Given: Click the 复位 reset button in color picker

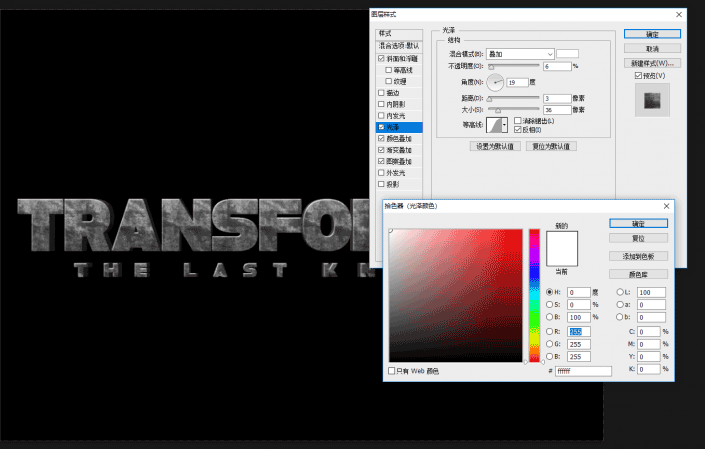Looking at the screenshot, I should [638, 238].
